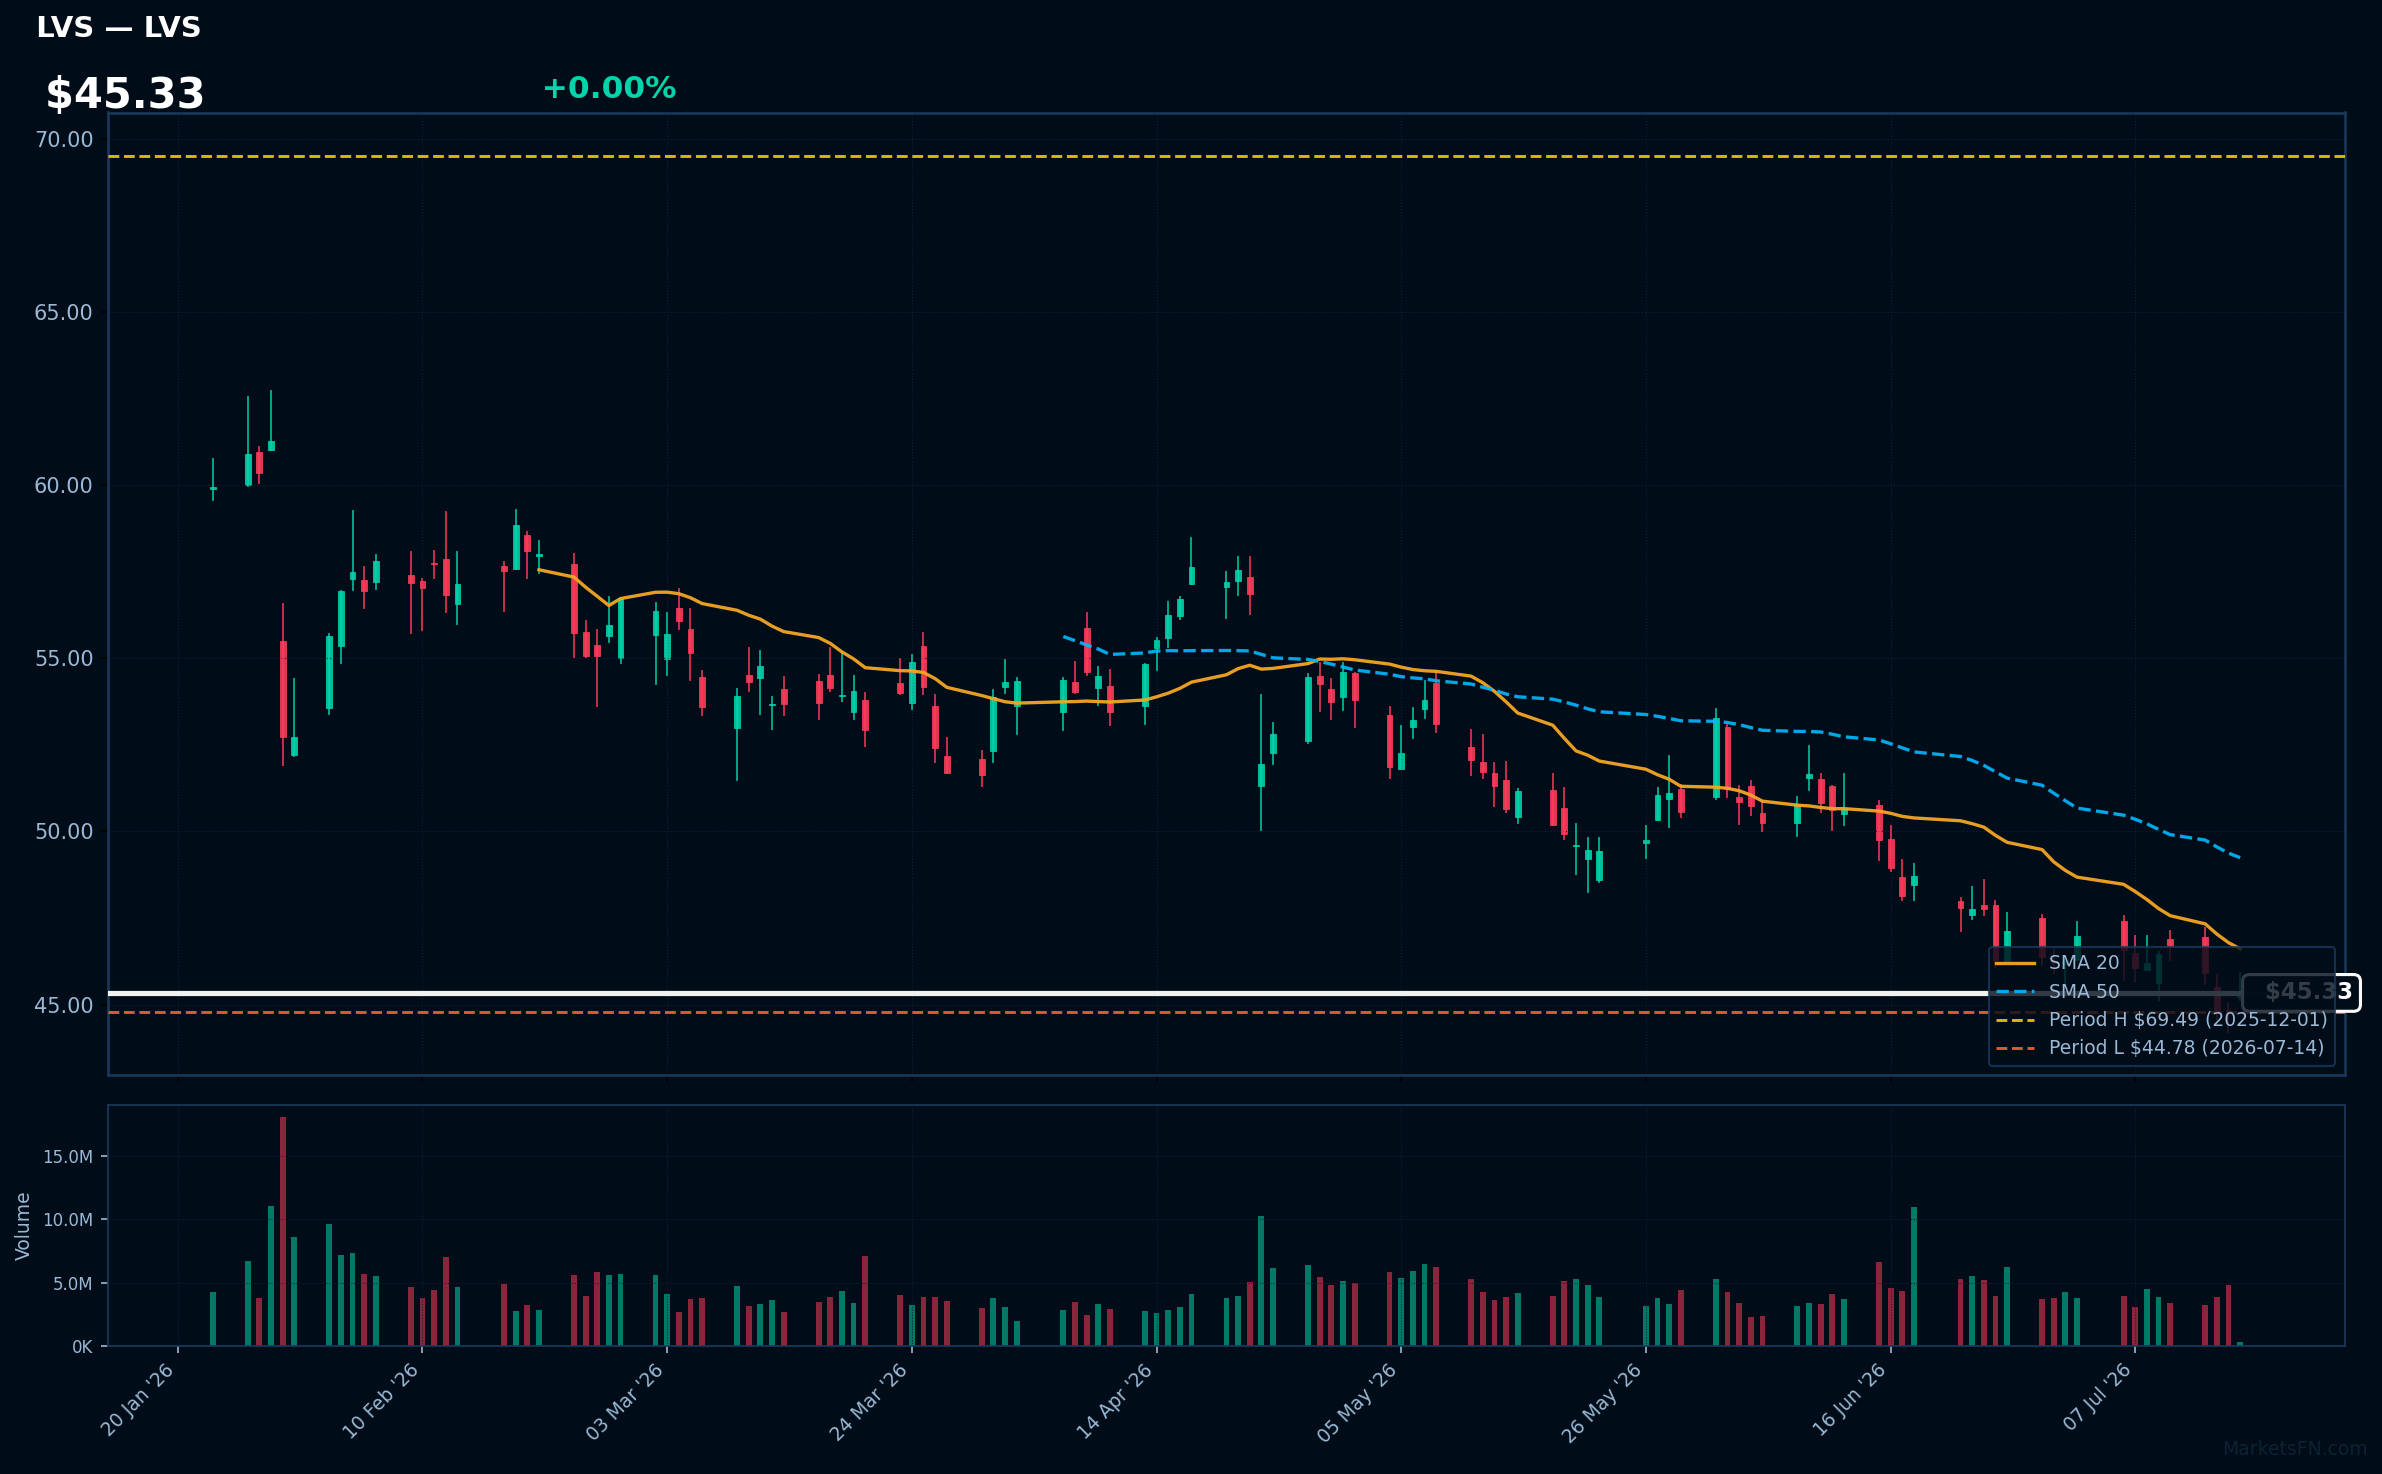Click the +0.00% change value
The height and width of the screenshot is (1474, 2382).
pyautogui.click(x=609, y=88)
